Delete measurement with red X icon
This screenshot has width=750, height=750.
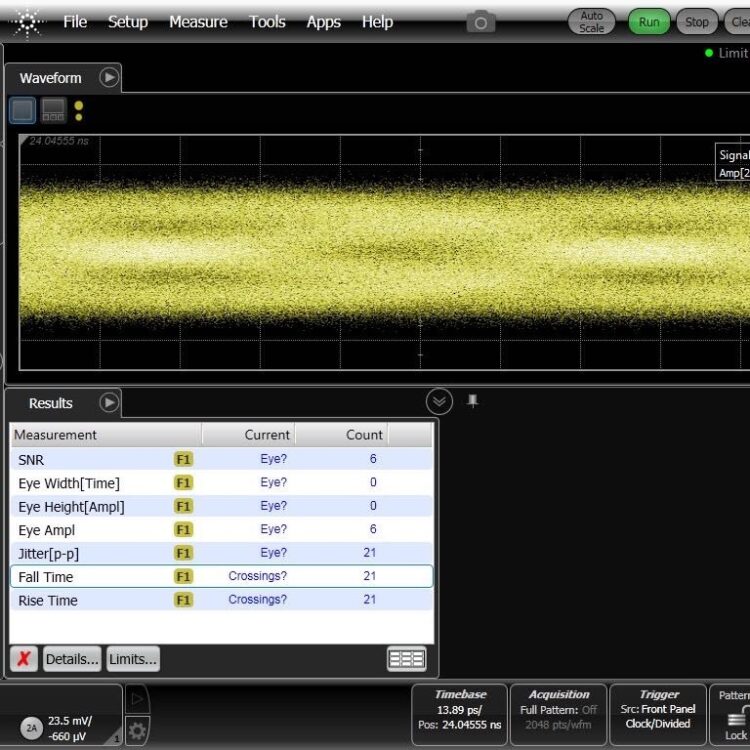point(24,659)
